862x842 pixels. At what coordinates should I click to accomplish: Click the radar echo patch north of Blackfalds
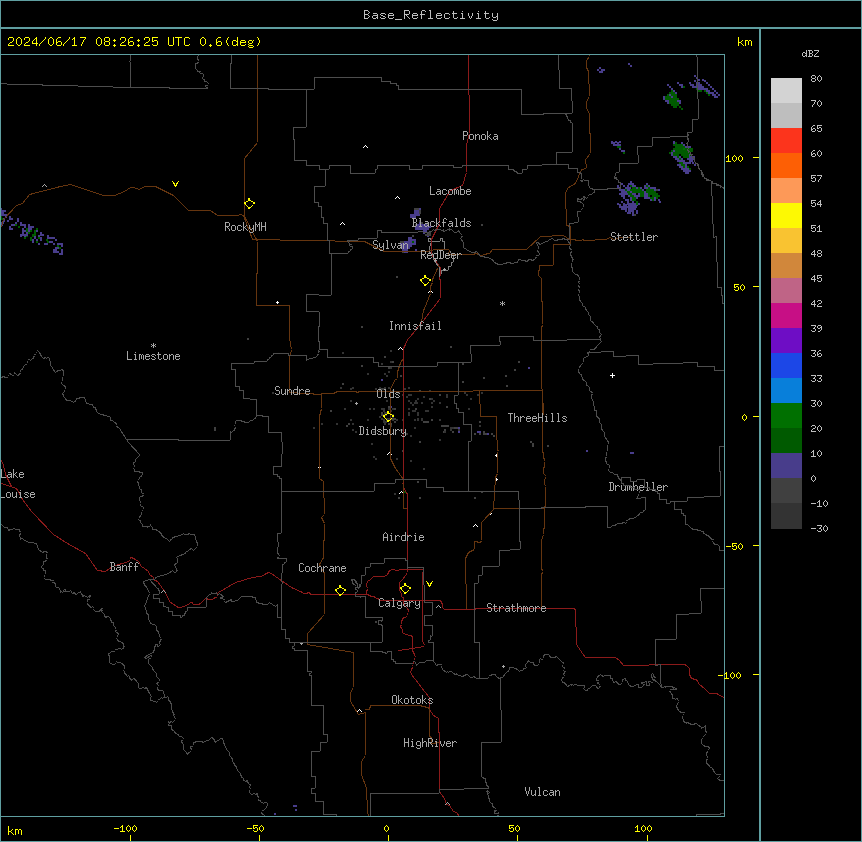(x=416, y=213)
